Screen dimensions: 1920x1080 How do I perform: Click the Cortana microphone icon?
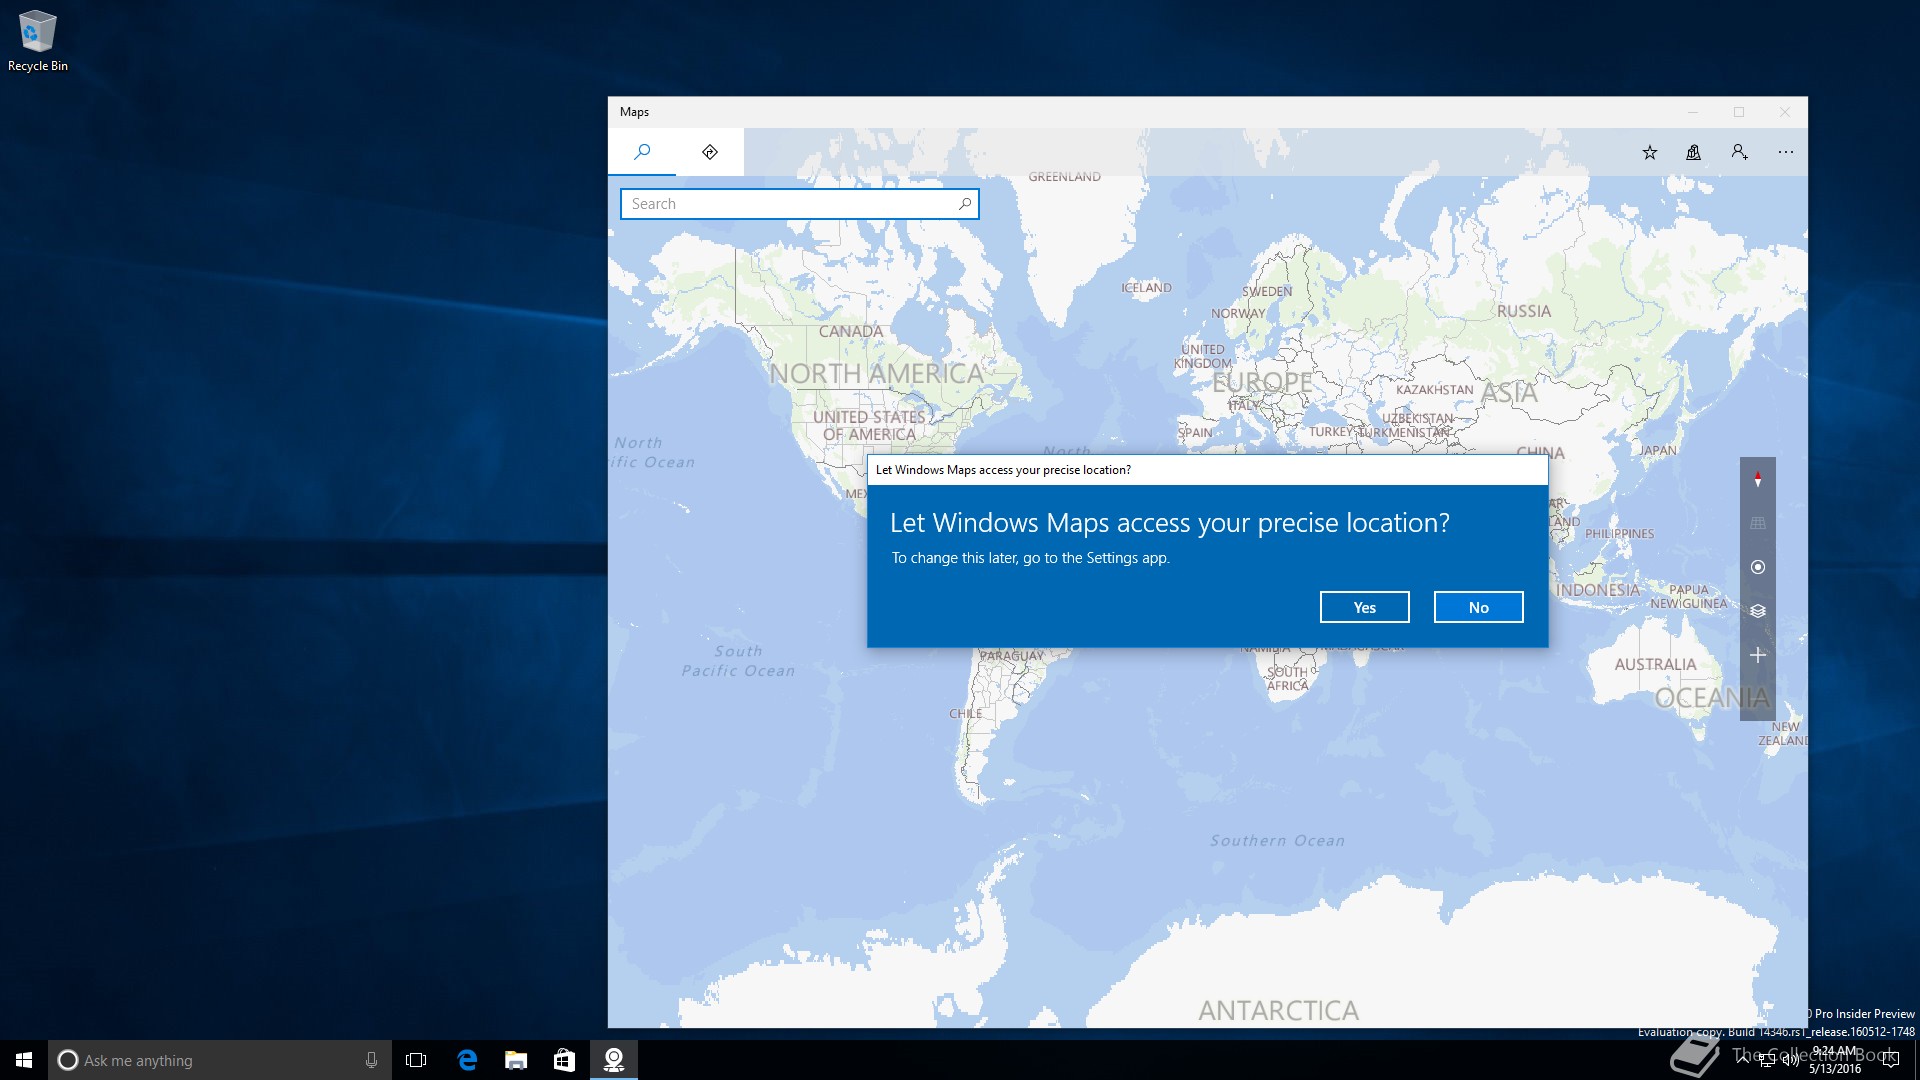(371, 1060)
